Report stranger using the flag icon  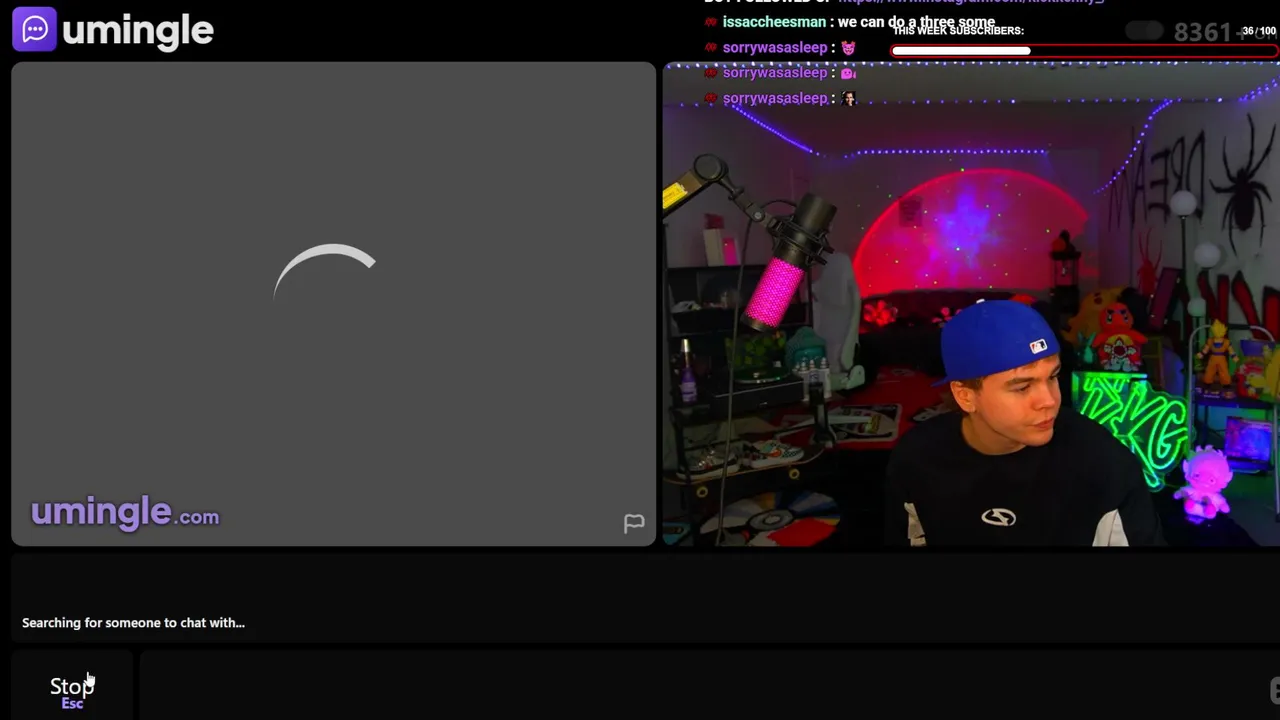pyautogui.click(x=634, y=523)
